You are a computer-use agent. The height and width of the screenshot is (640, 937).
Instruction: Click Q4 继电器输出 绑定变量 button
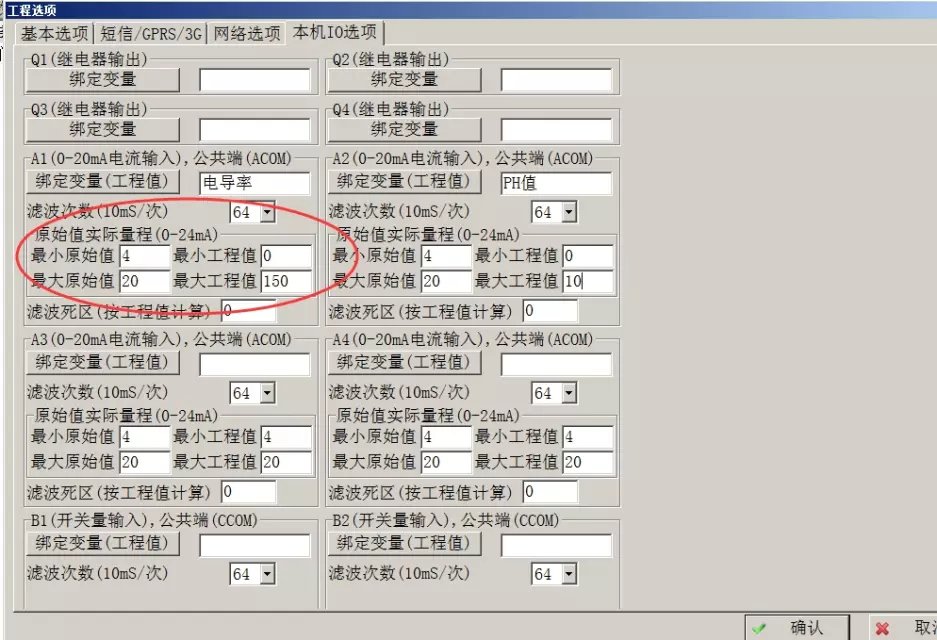pyautogui.click(x=404, y=129)
